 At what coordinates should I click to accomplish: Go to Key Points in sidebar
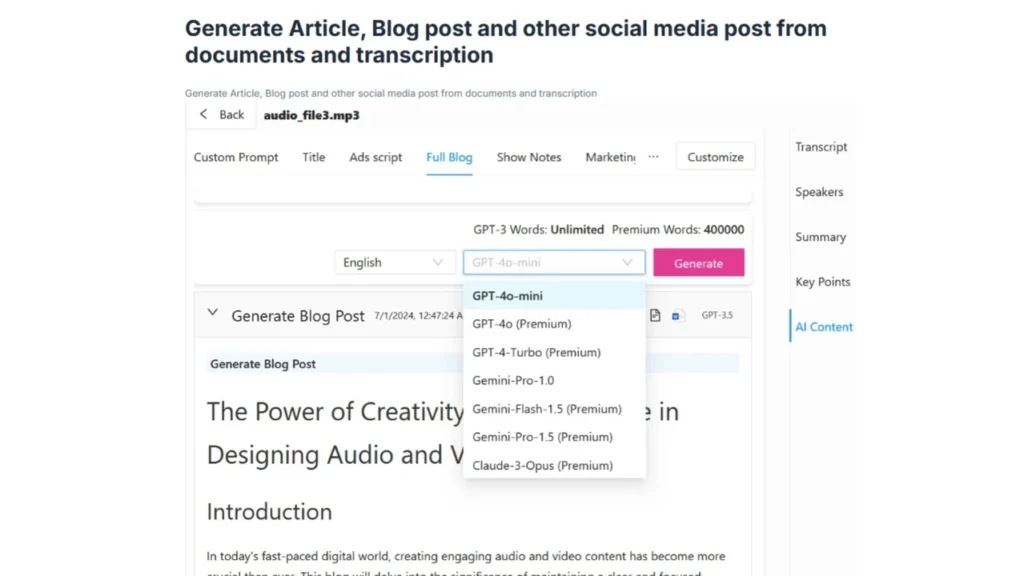pyautogui.click(x=822, y=282)
